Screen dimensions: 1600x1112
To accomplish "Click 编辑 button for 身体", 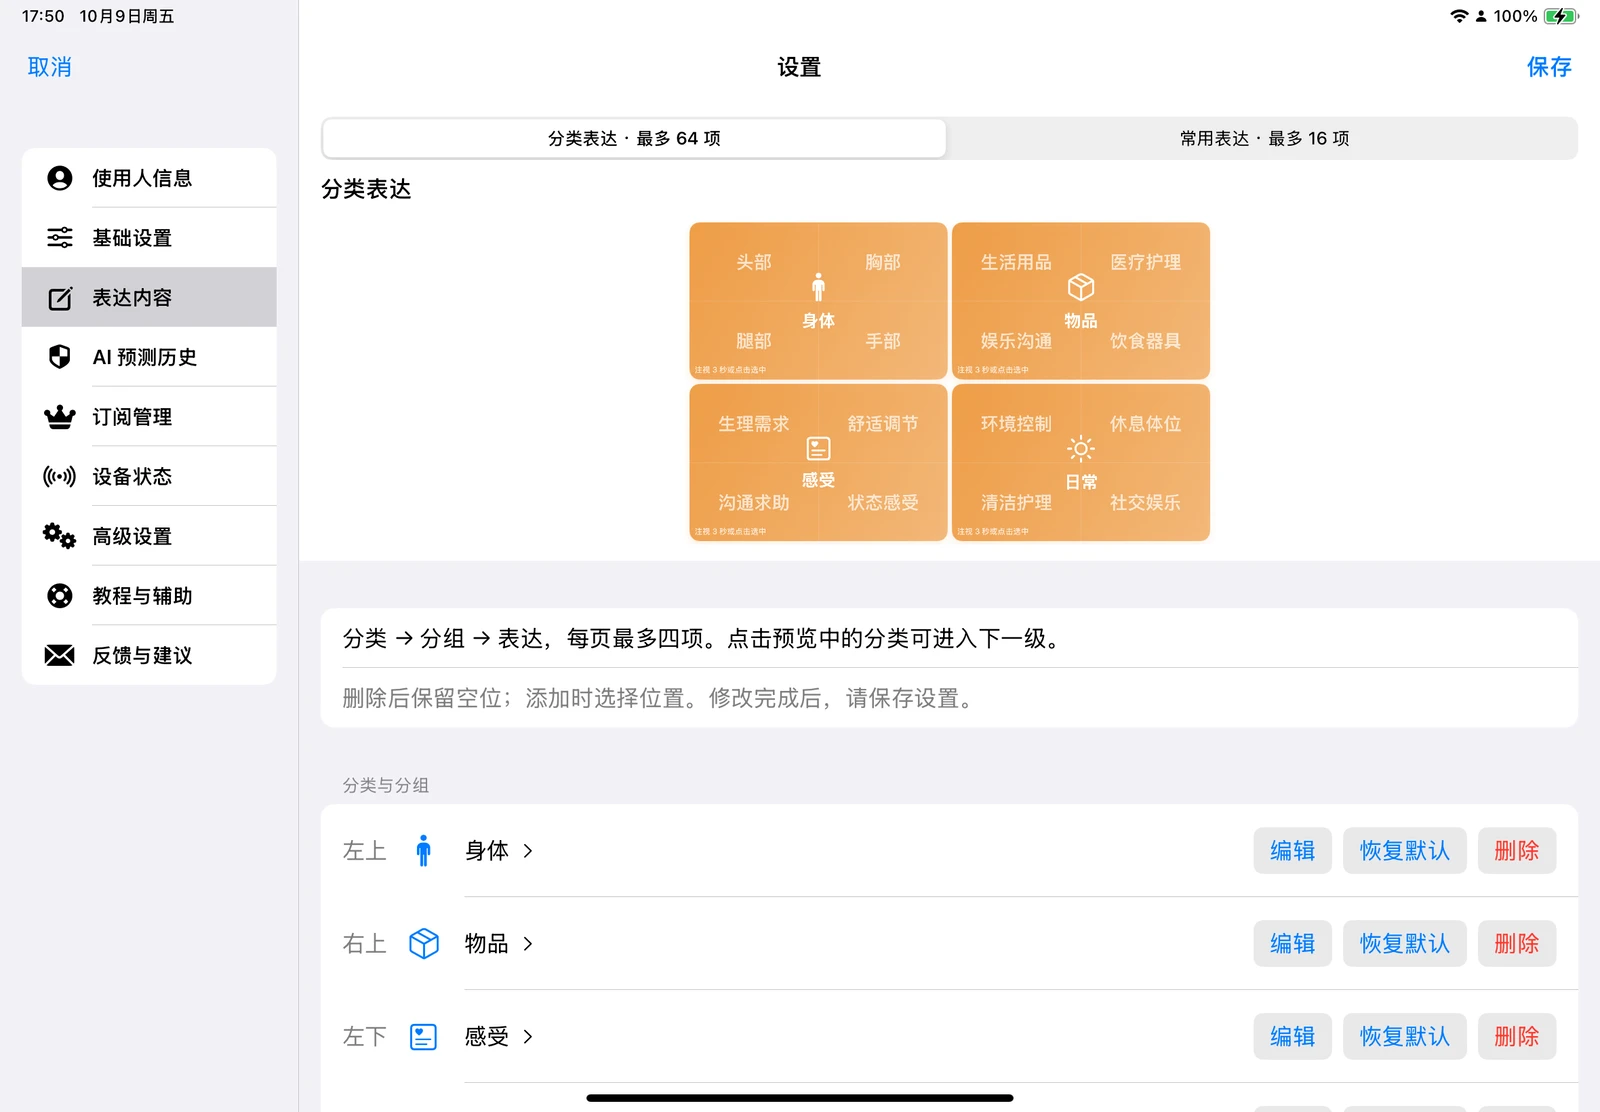I will 1293,851.
